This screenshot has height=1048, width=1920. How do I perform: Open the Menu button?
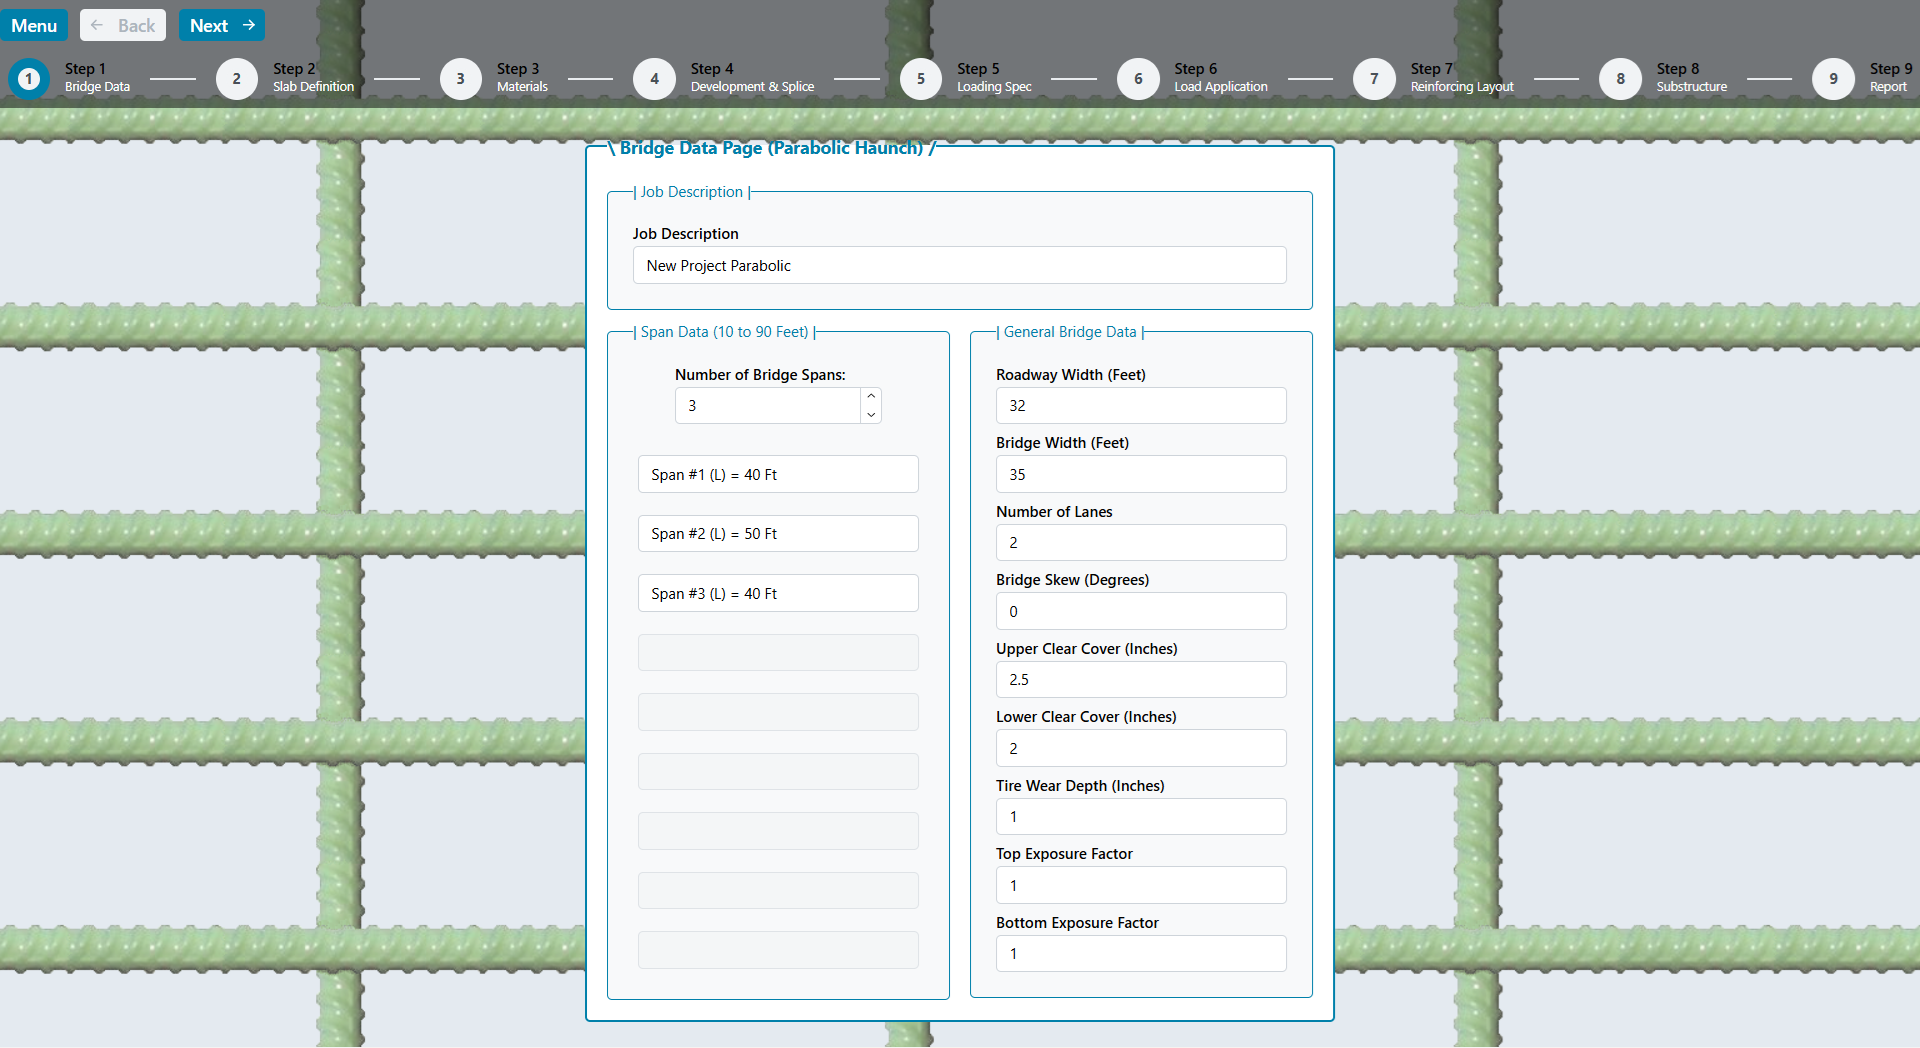click(34, 26)
